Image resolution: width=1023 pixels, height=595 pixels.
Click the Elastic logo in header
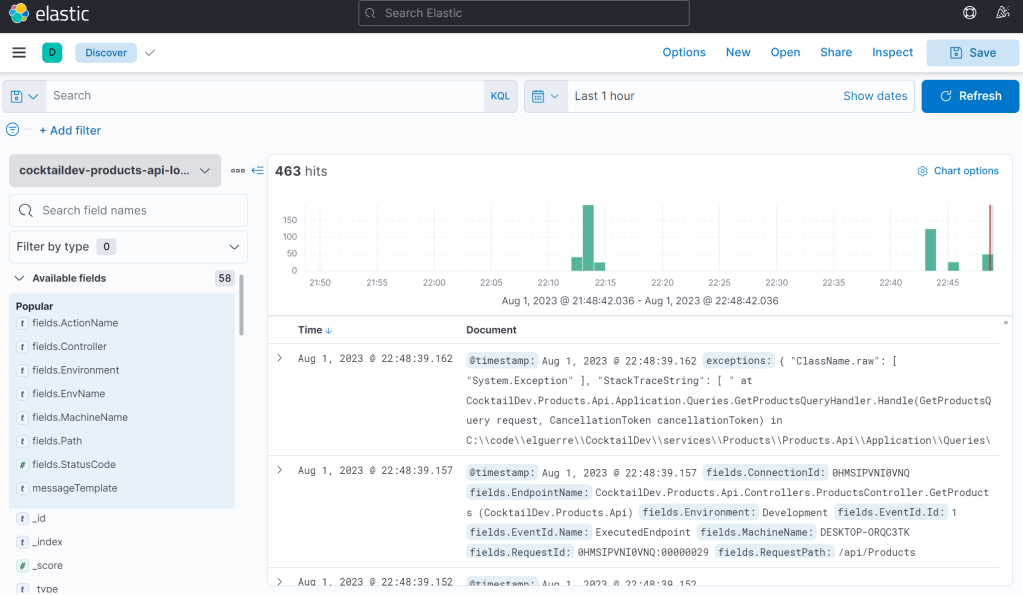[48, 14]
